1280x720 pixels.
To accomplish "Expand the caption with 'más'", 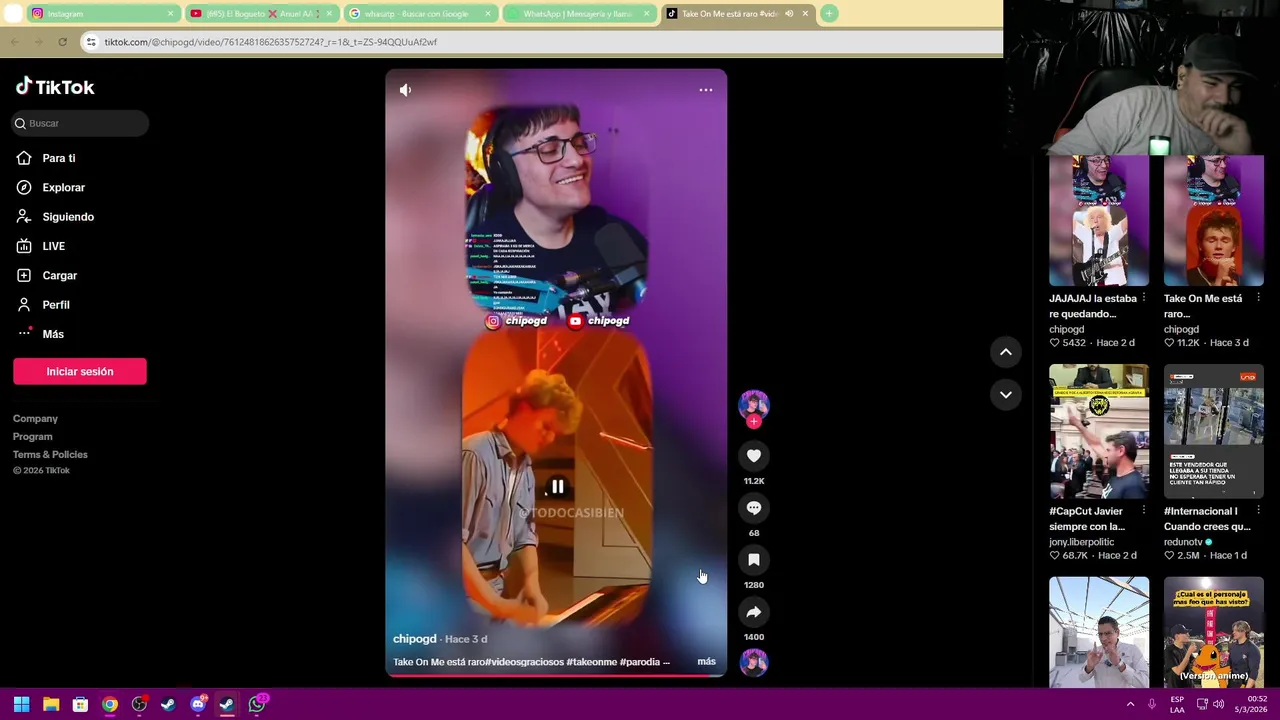I will click(x=706, y=662).
